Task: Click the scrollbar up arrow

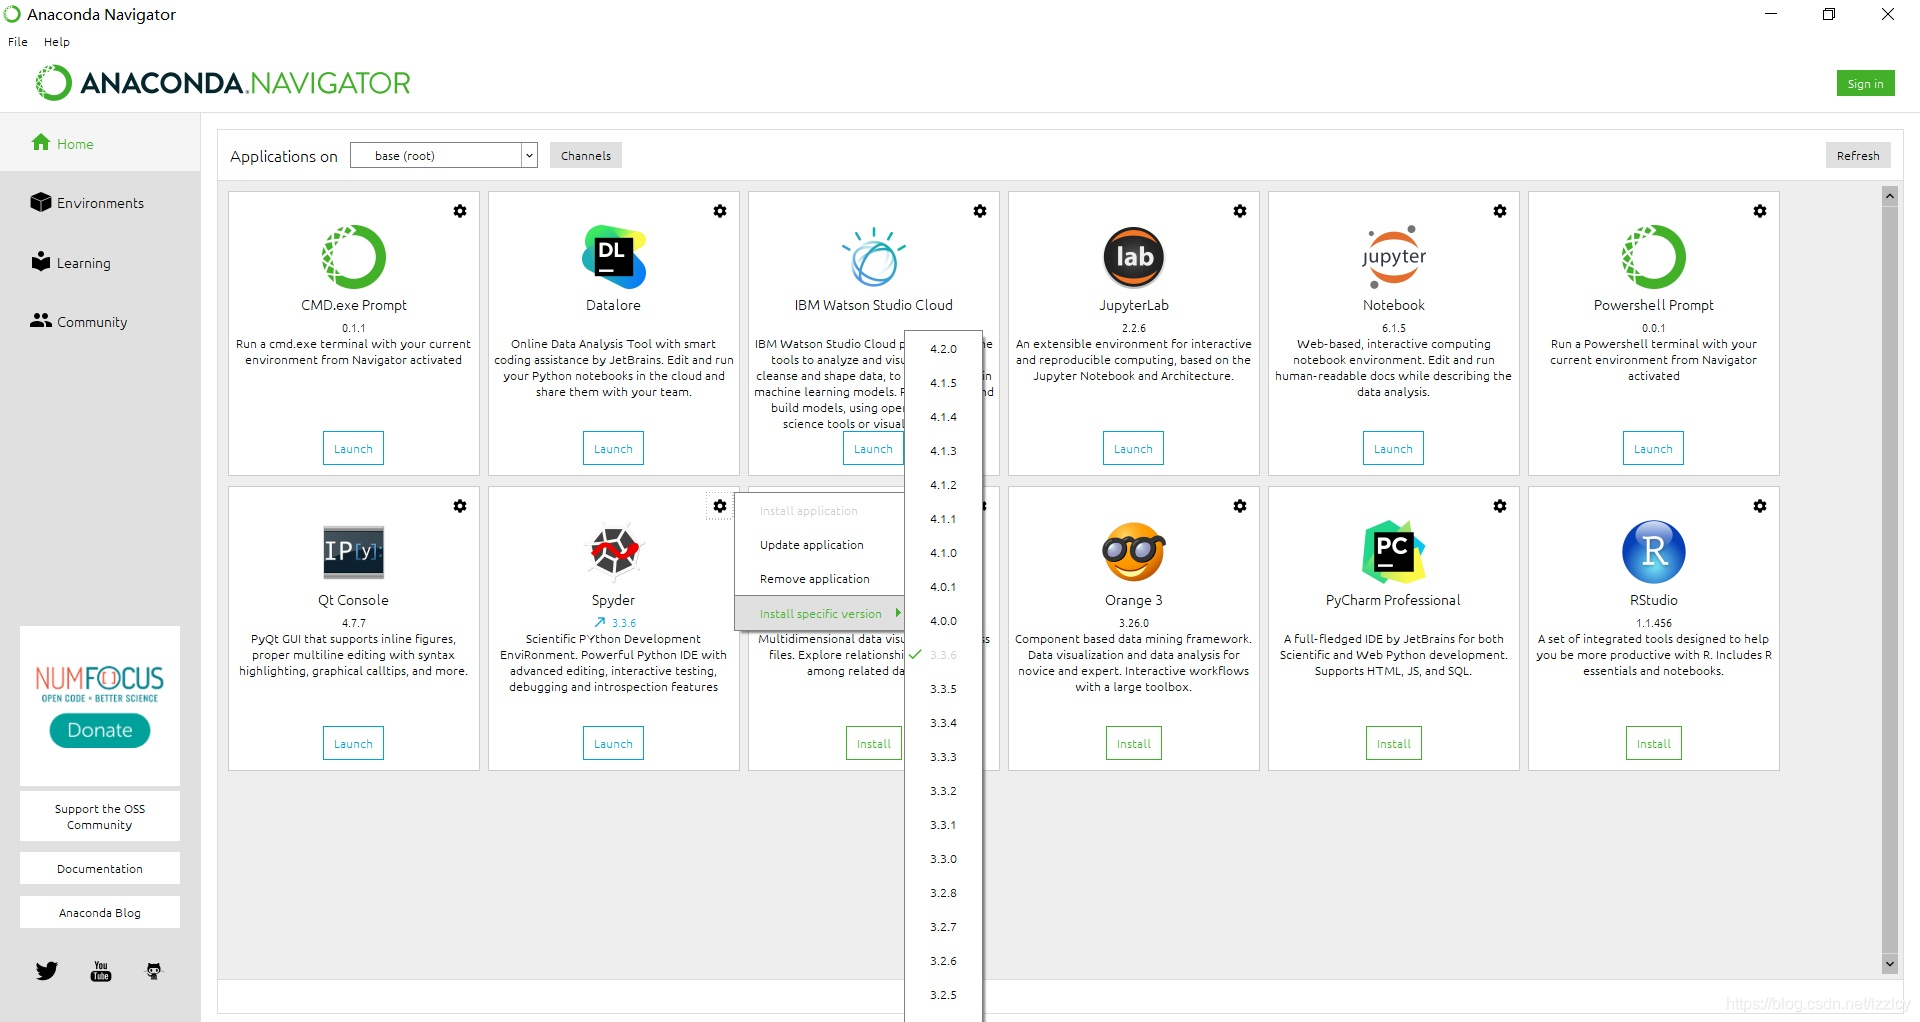Action: [1890, 196]
